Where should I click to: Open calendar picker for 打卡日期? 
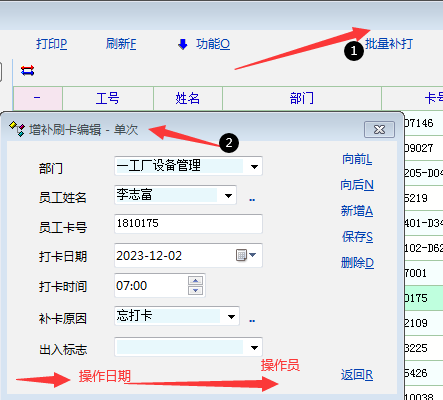[x=246, y=255]
